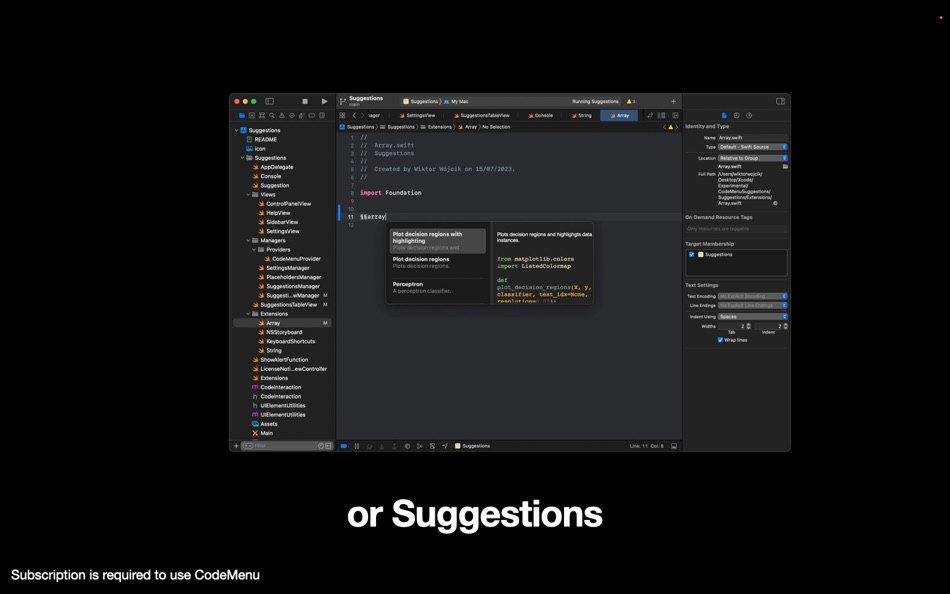Toggle the debug area show/hide button
Screen dimensions: 950x594
pyautogui.click(x=674, y=446)
